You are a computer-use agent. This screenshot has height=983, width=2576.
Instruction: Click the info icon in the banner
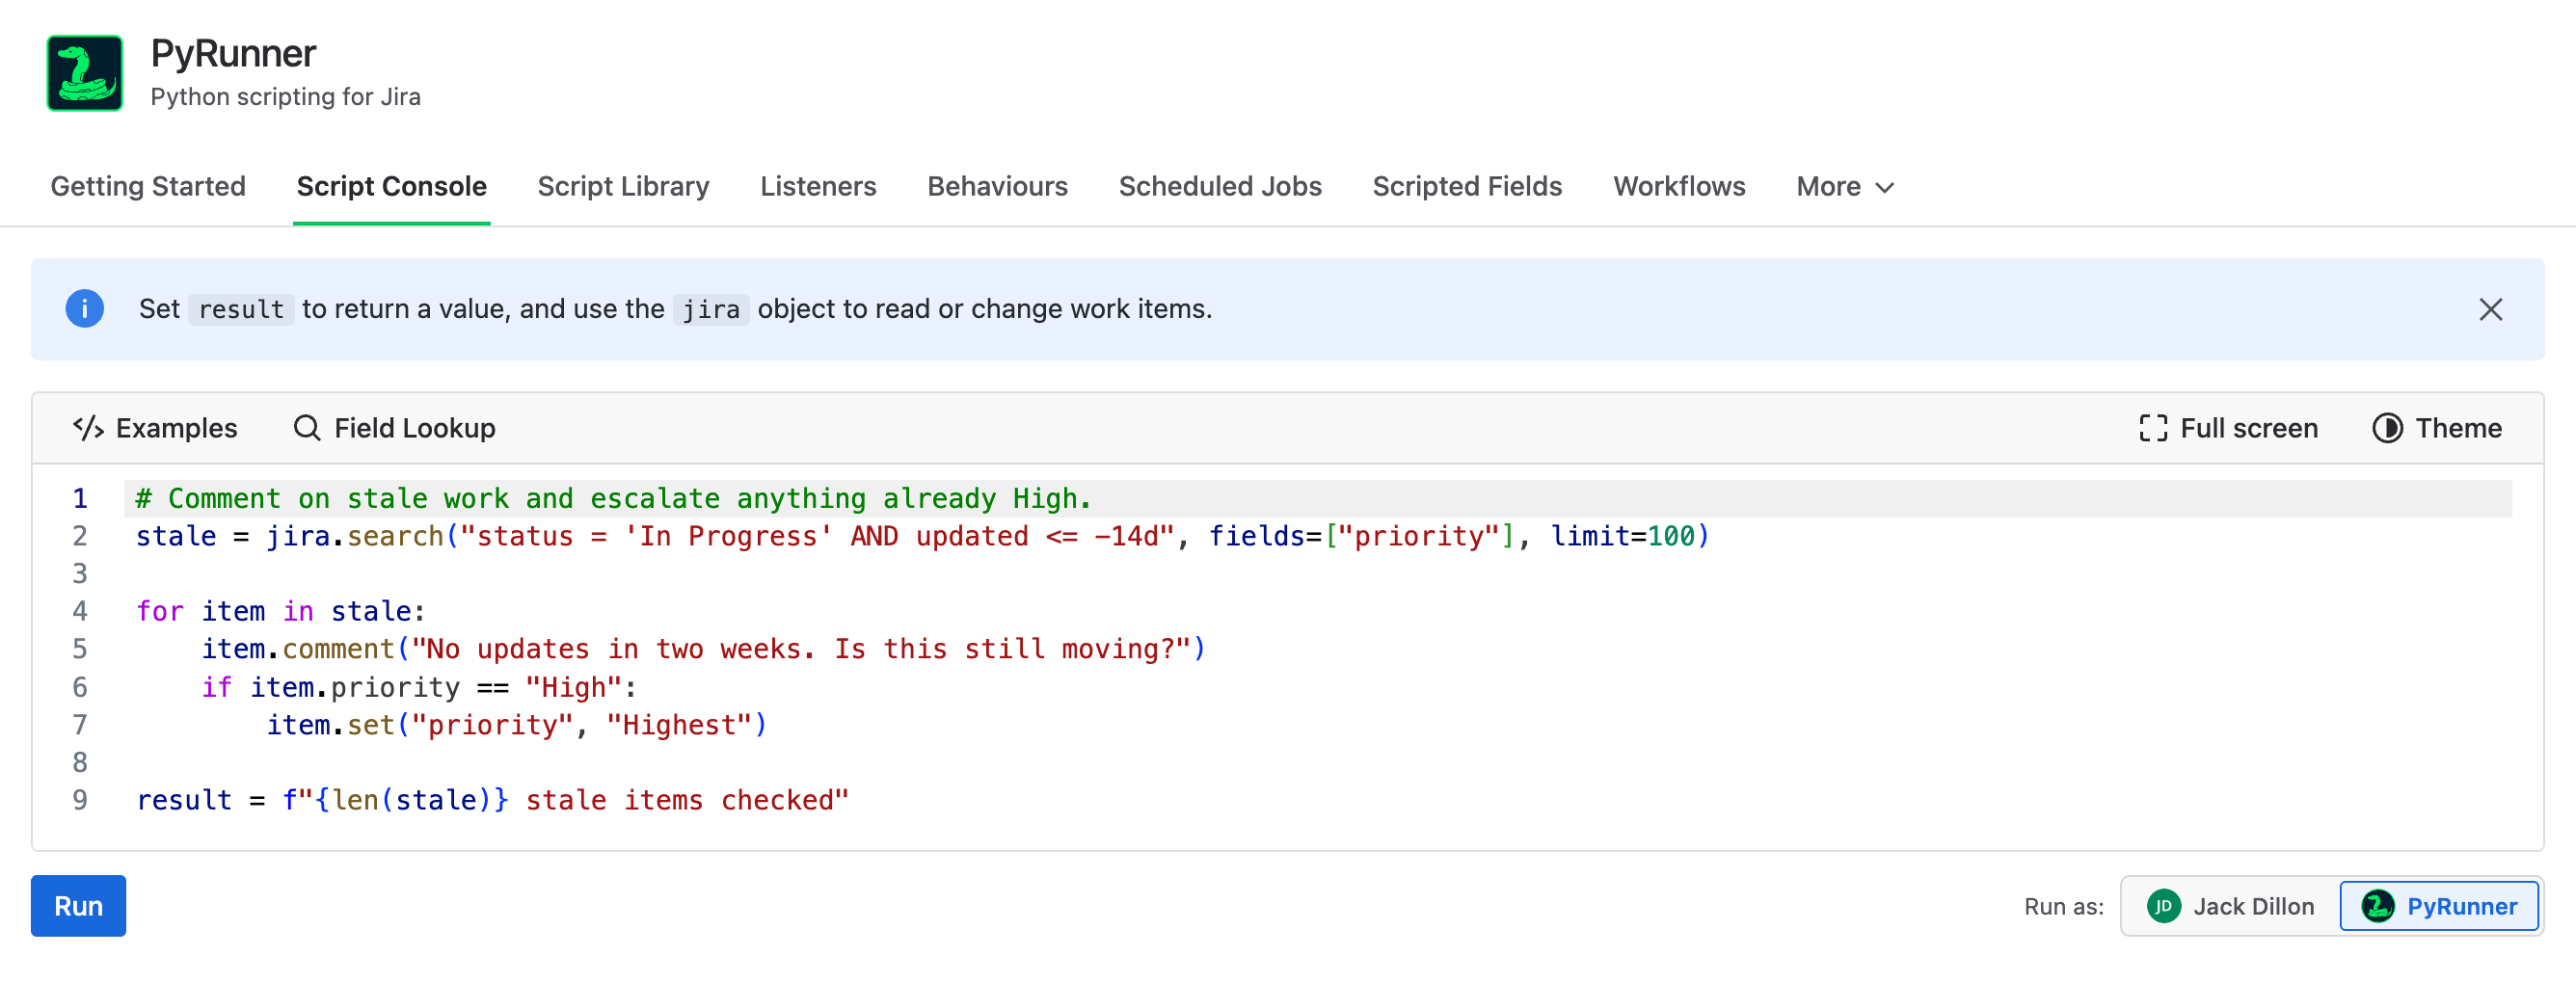85,308
